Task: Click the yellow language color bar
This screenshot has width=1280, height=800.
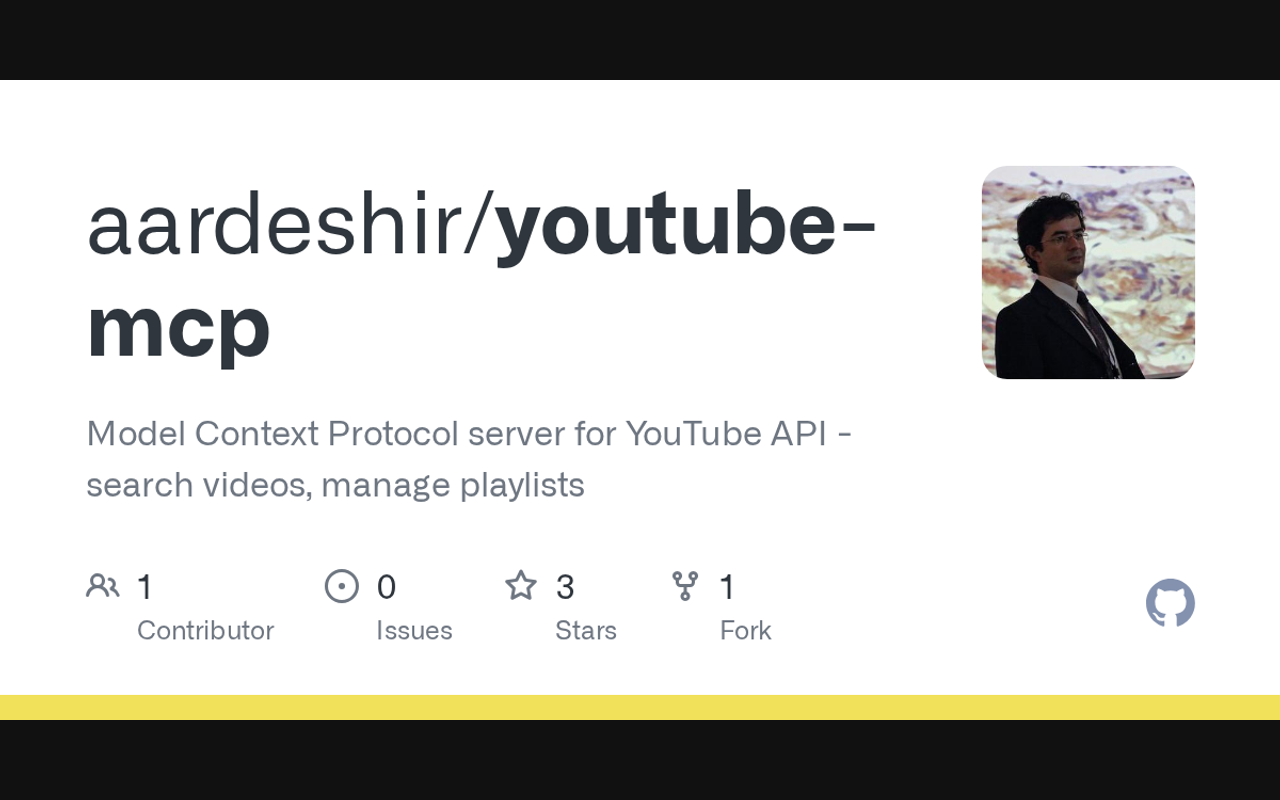Action: [x=640, y=707]
